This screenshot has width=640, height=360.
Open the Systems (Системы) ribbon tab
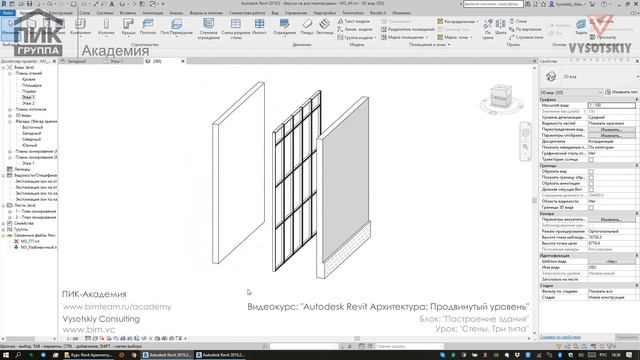pos(105,13)
